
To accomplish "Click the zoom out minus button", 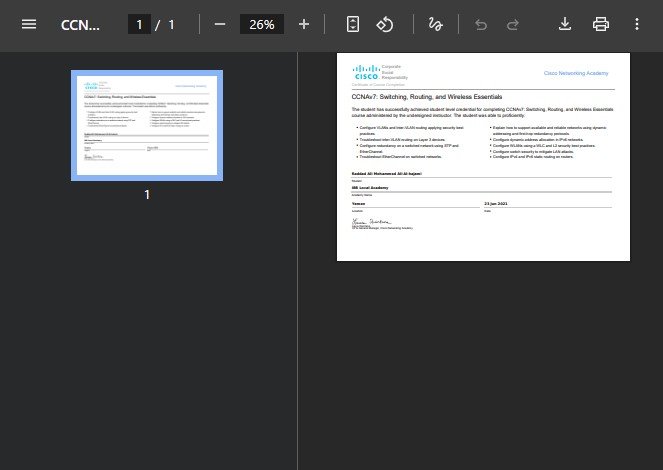I will point(220,24).
